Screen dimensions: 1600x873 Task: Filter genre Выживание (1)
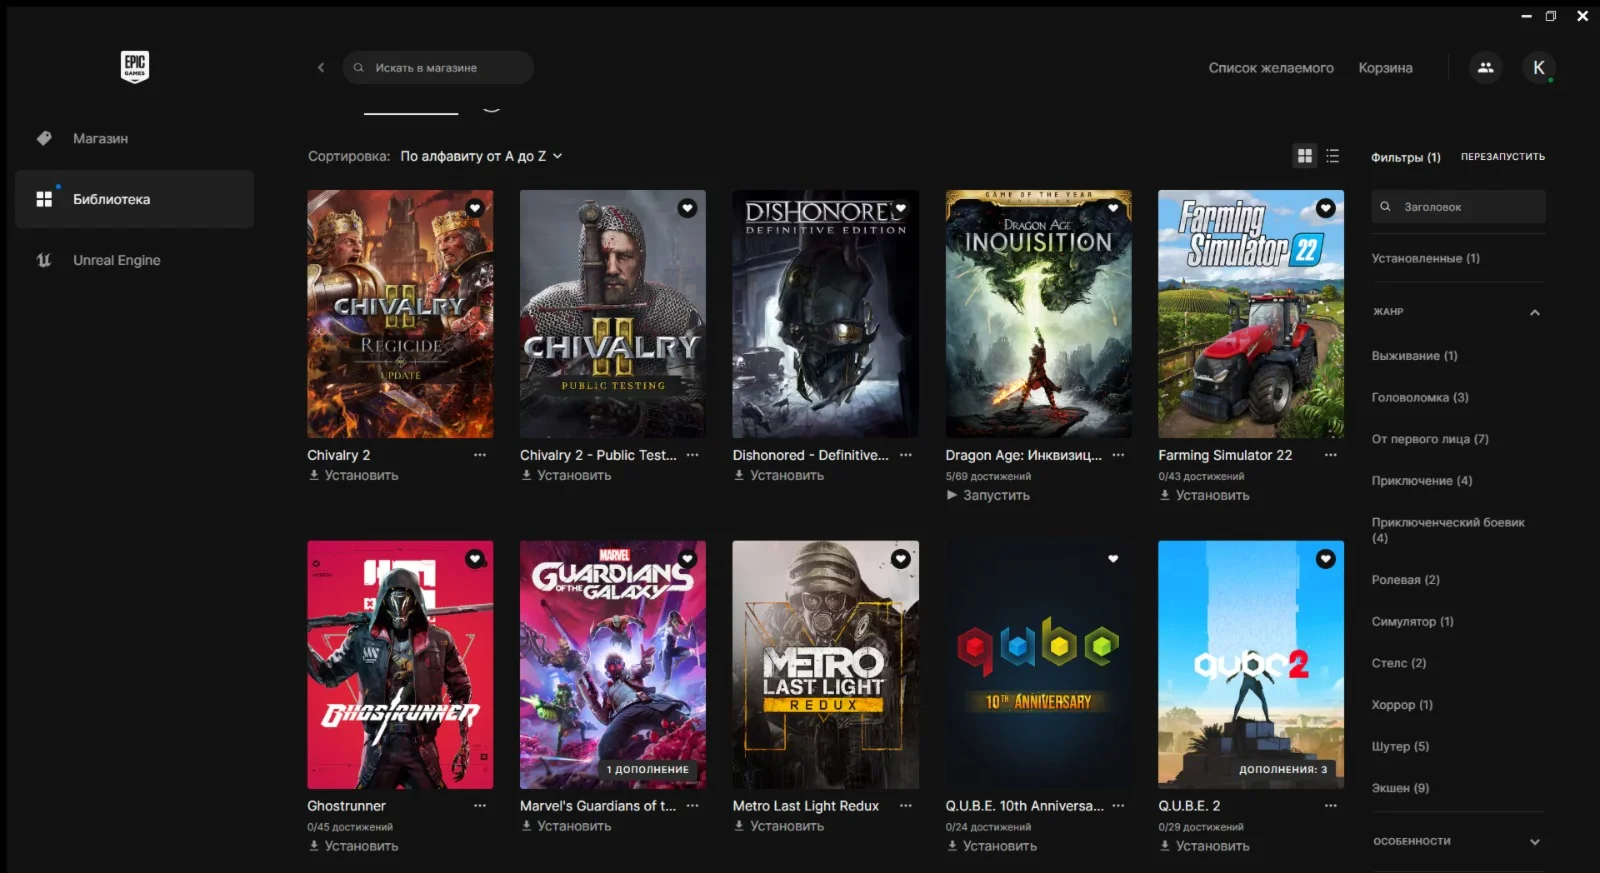pos(1414,356)
